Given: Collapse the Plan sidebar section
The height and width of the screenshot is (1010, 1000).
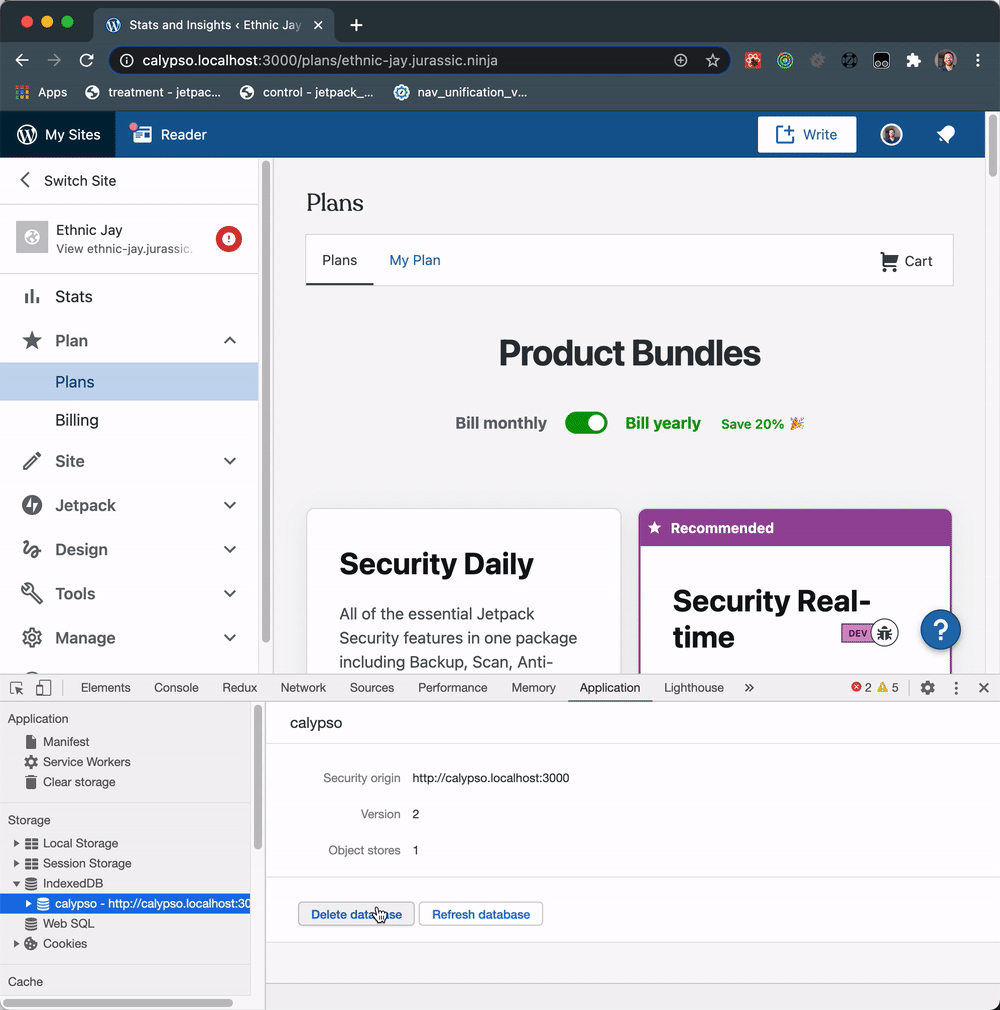Looking at the screenshot, I should click(x=229, y=340).
